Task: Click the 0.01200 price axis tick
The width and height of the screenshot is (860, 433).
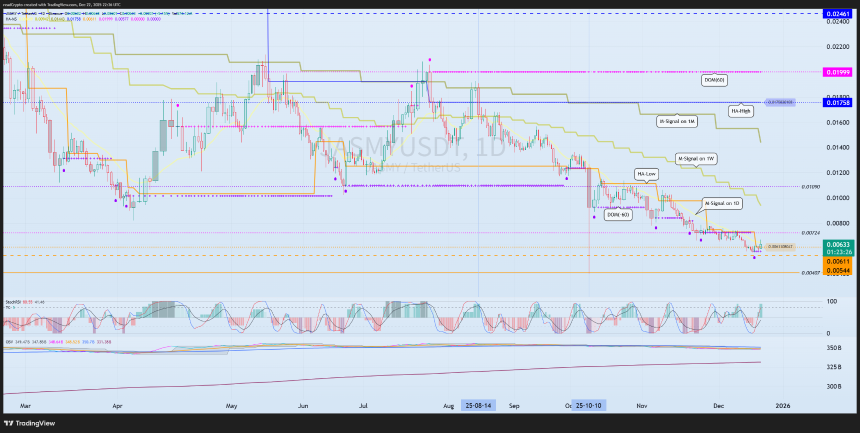Action: click(x=836, y=173)
